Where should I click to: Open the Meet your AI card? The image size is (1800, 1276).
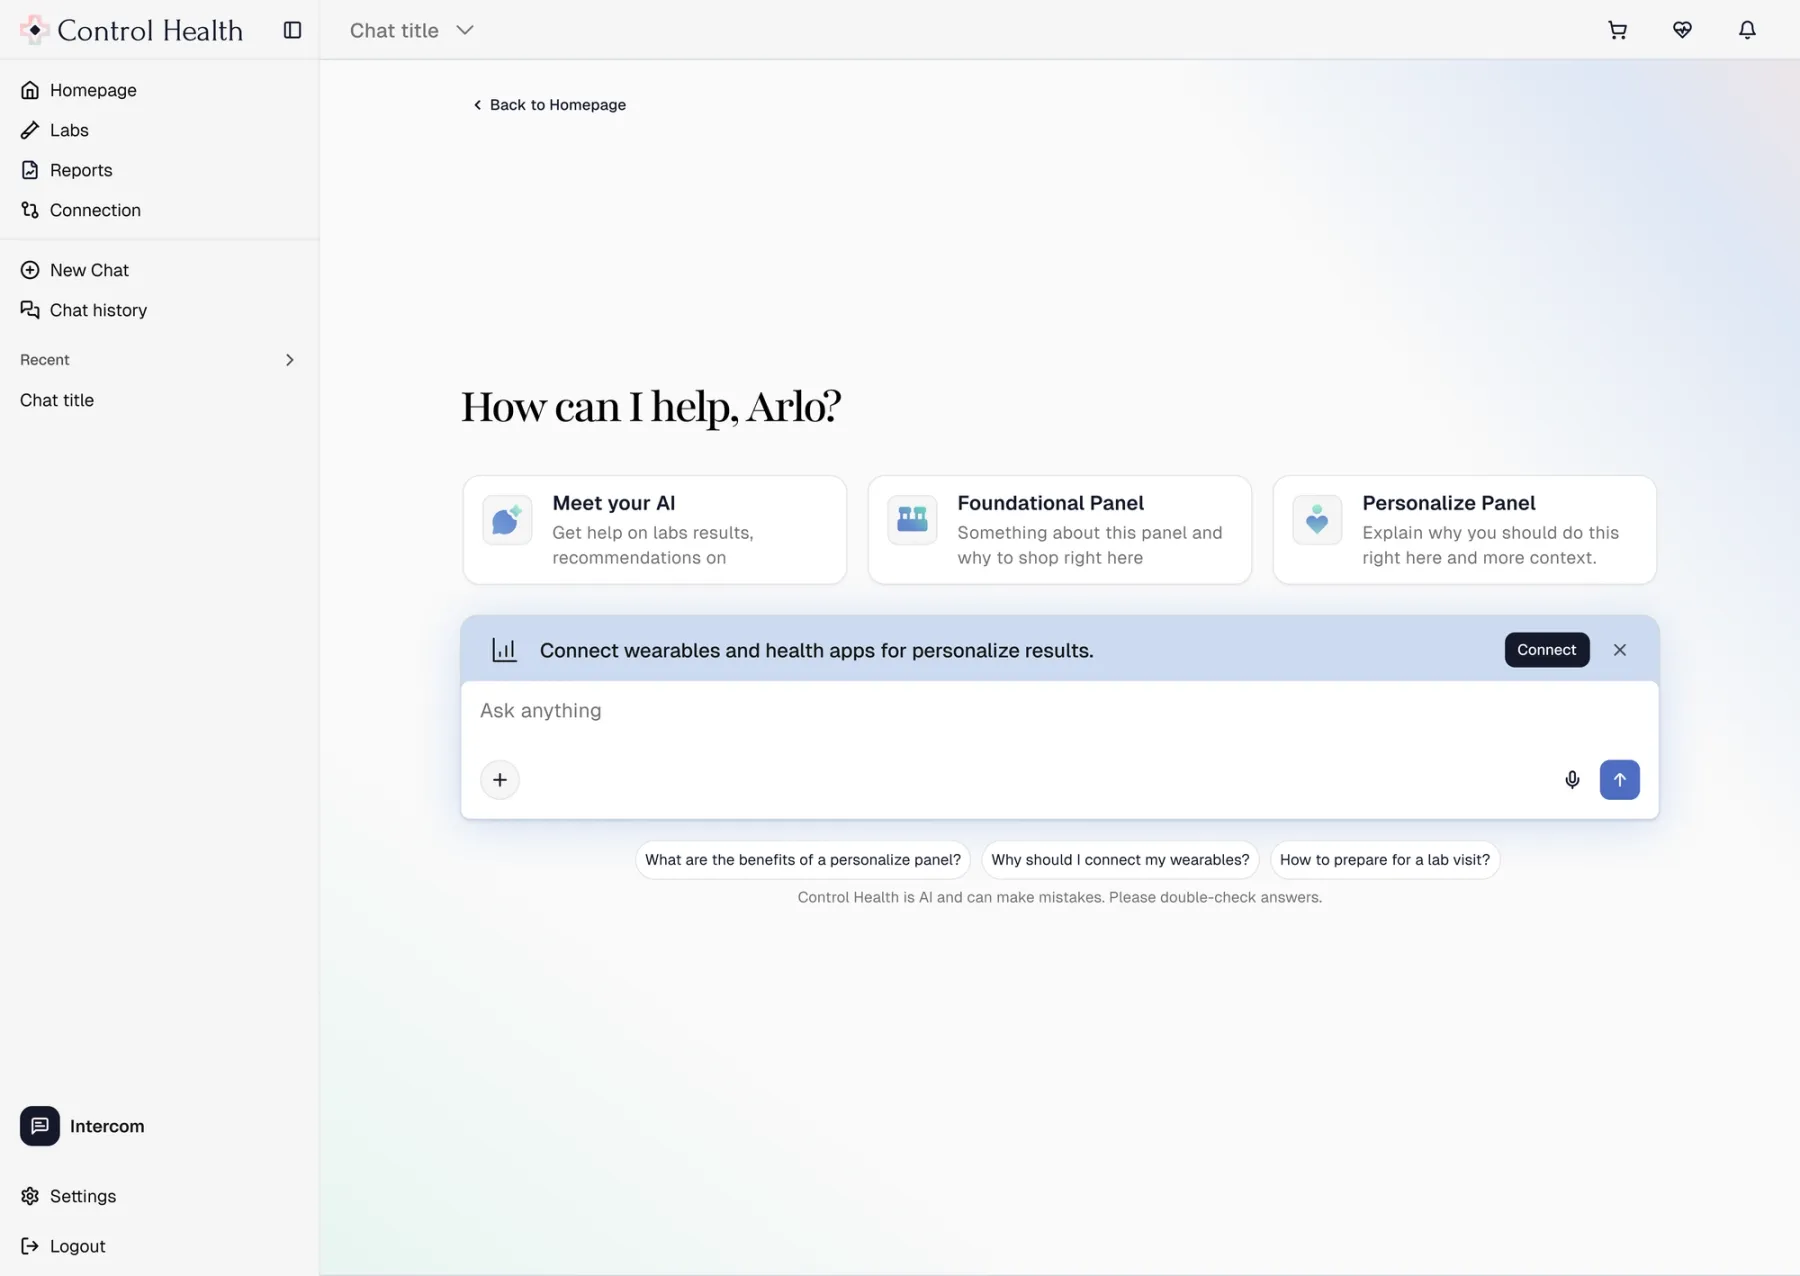pos(654,530)
